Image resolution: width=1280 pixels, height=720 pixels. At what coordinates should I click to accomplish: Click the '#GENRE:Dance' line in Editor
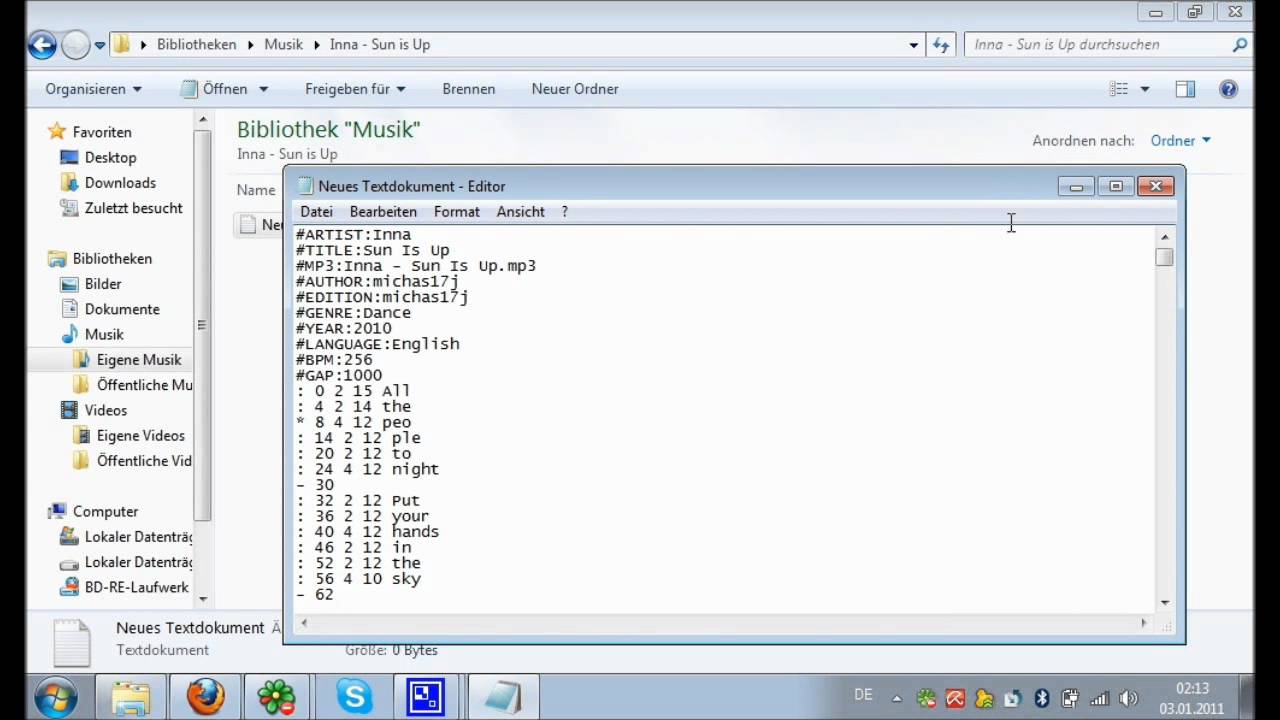[x=353, y=313]
